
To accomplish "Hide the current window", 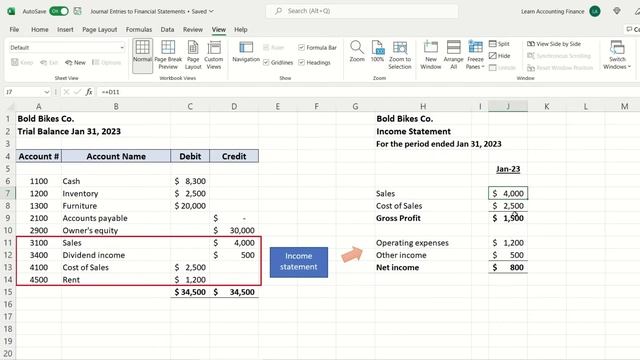I will coord(500,56).
